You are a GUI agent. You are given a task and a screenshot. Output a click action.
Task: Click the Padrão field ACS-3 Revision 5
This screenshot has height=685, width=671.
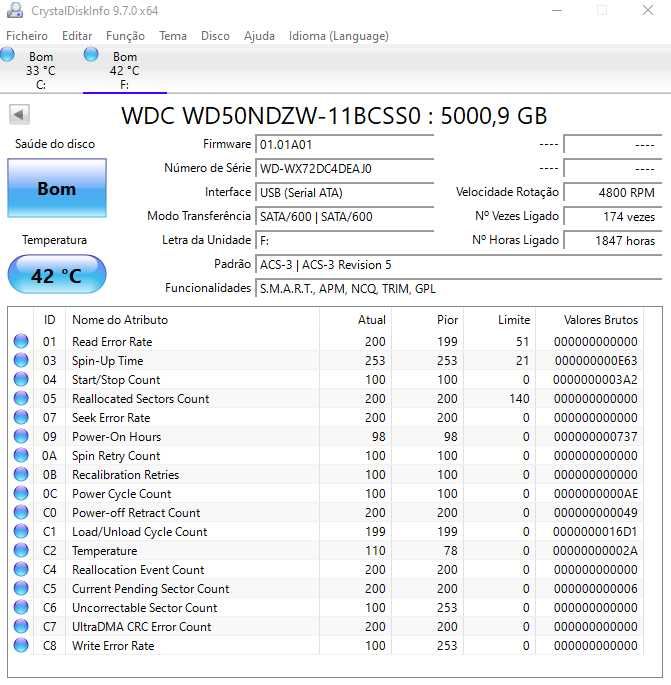coord(459,265)
